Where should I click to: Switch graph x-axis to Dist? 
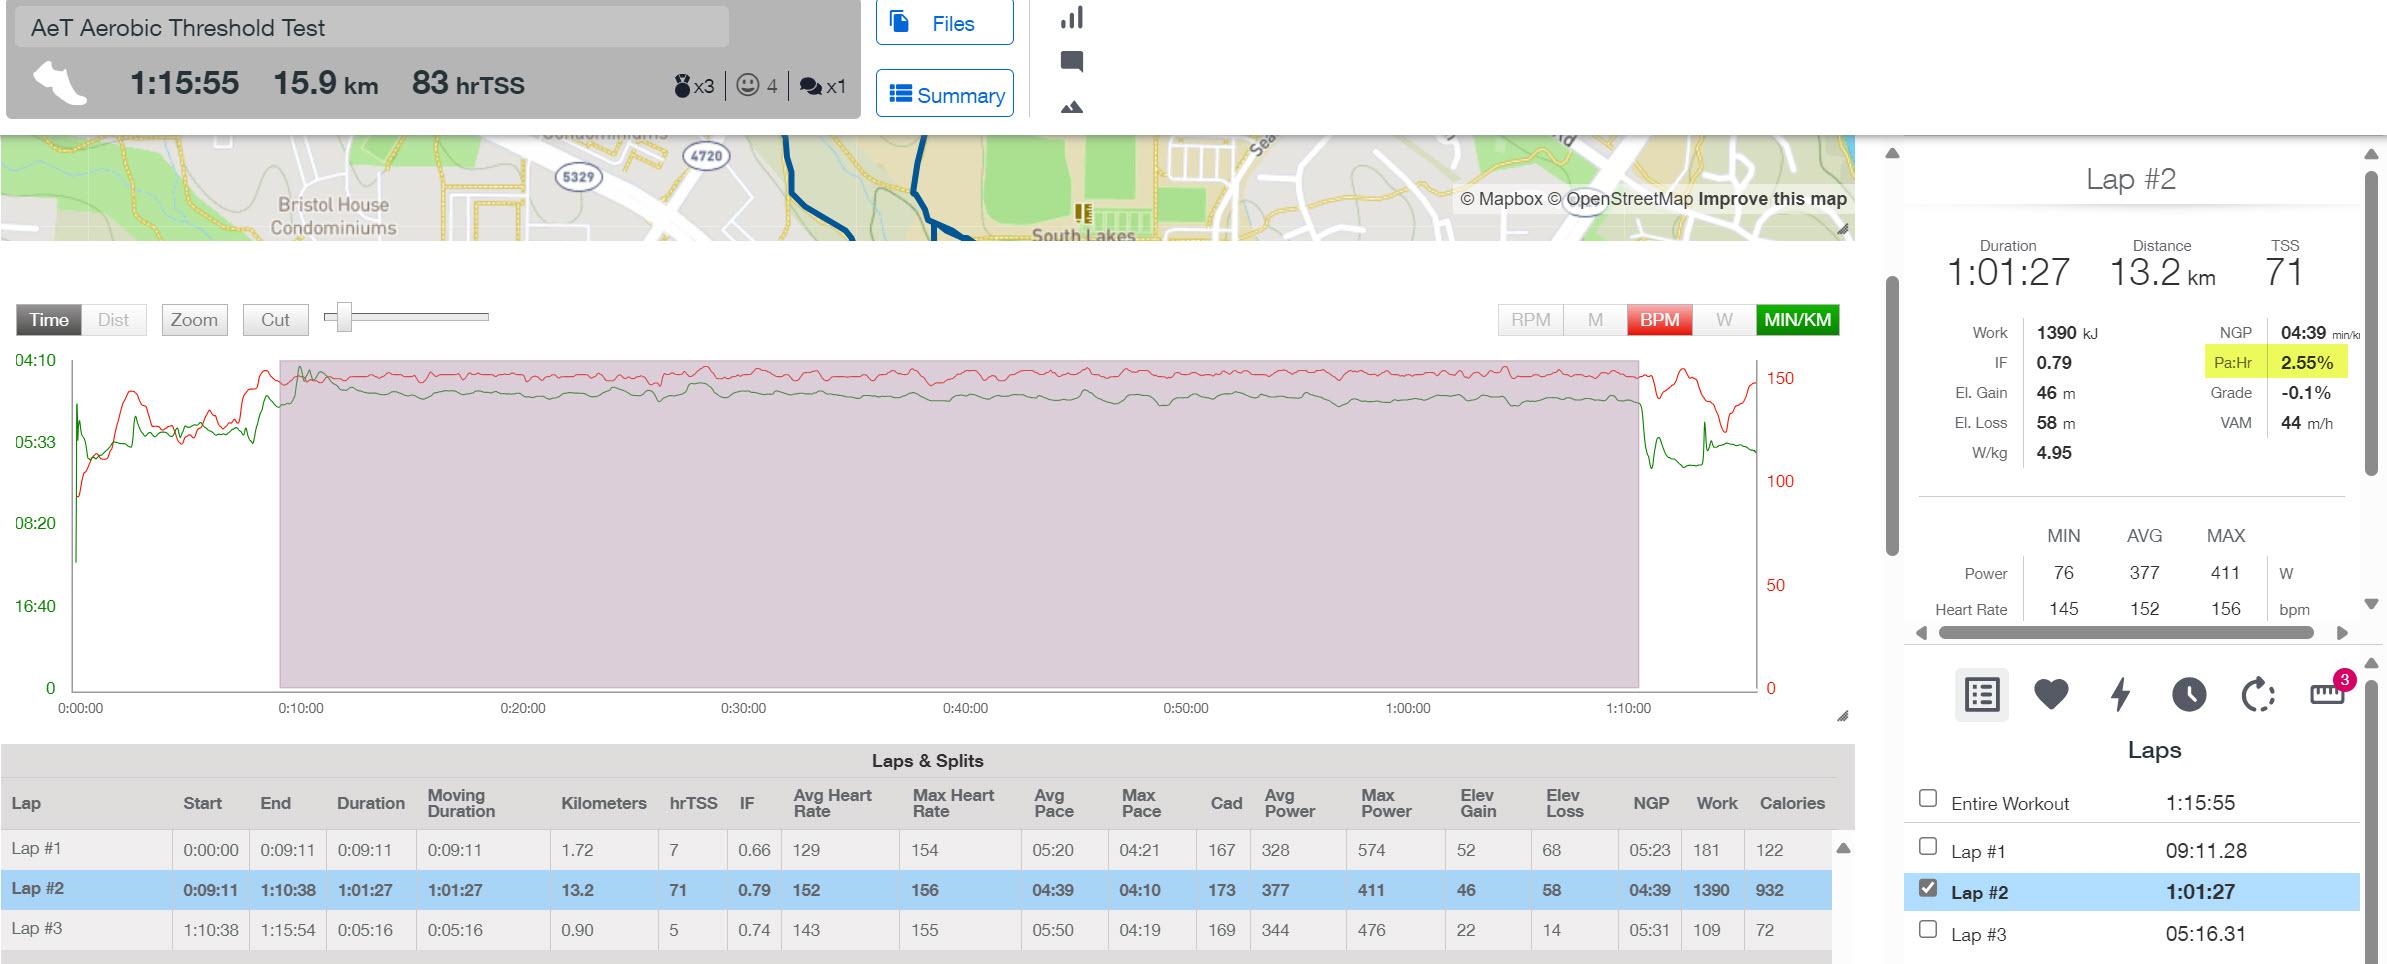(113, 320)
